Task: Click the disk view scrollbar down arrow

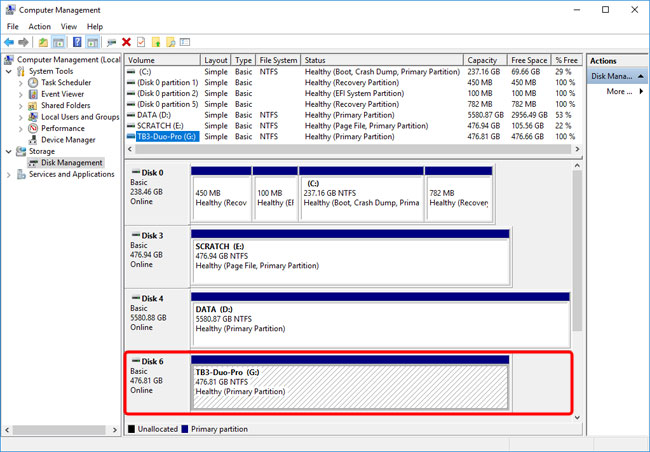Action: tap(577, 418)
